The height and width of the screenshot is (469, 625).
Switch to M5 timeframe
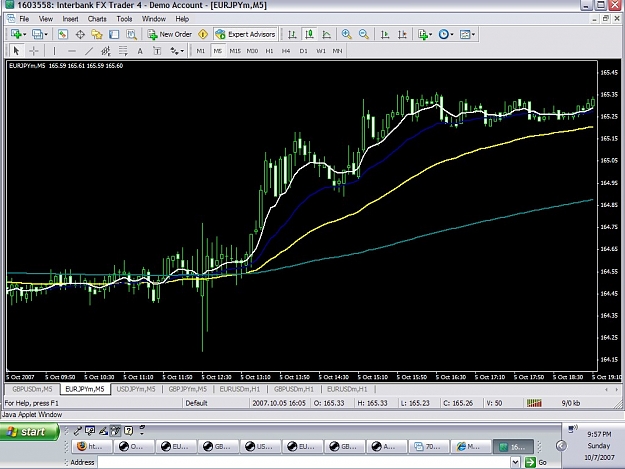(217, 51)
